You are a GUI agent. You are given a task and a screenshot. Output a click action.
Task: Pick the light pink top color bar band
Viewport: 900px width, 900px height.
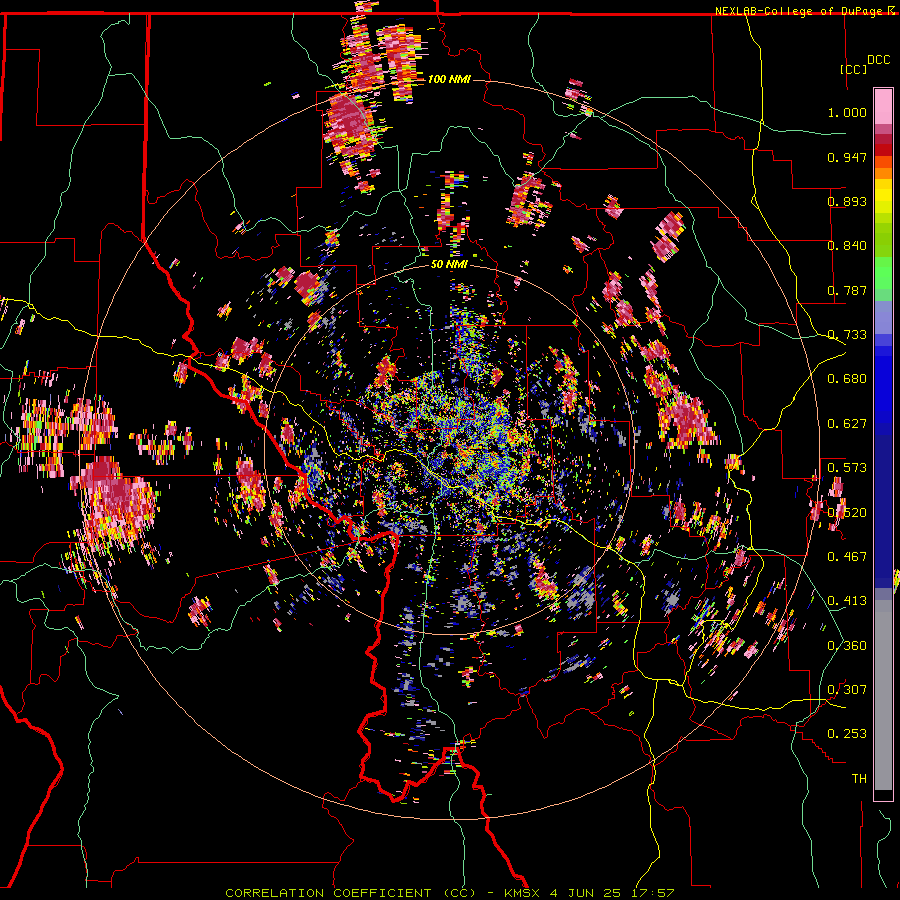pyautogui.click(x=883, y=106)
